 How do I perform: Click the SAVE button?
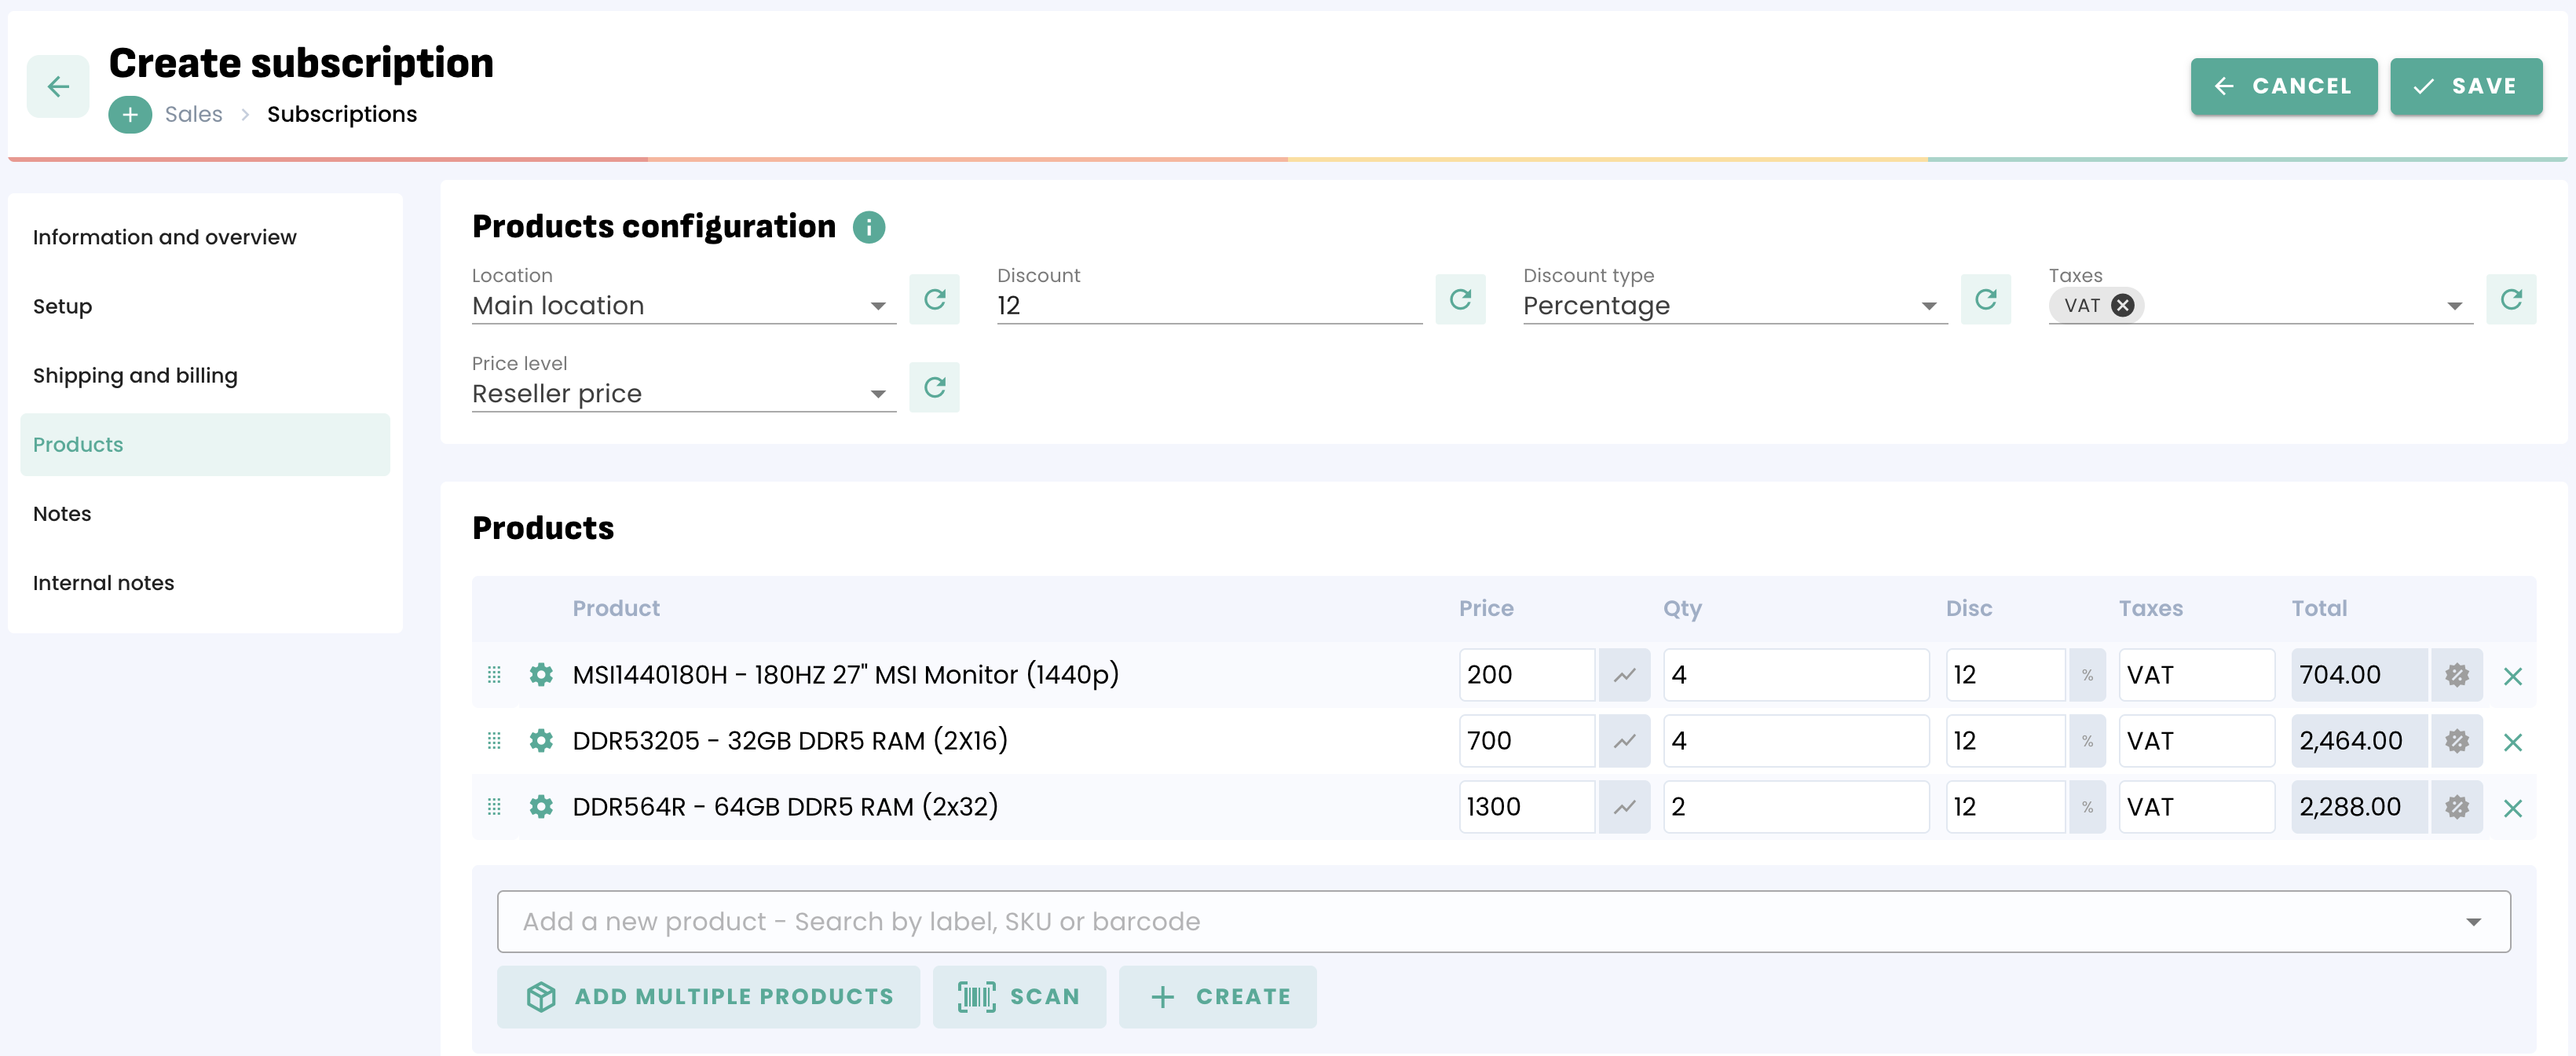[x=2465, y=87]
